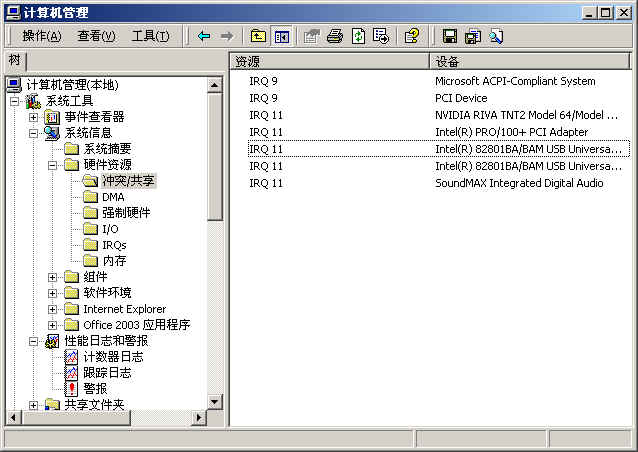The height and width of the screenshot is (452, 638).
Task: Select 计数器日志 in the tree
Action: pos(114,357)
